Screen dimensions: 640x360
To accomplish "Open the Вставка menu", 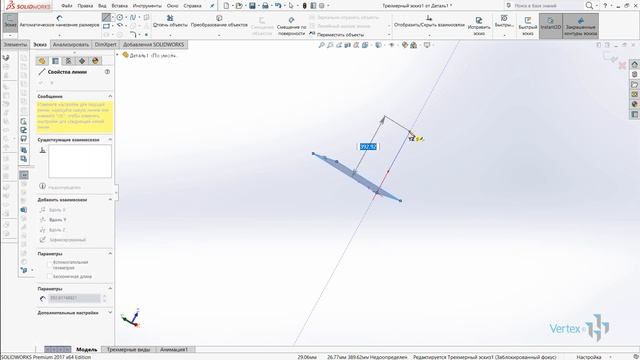I will point(120,6).
